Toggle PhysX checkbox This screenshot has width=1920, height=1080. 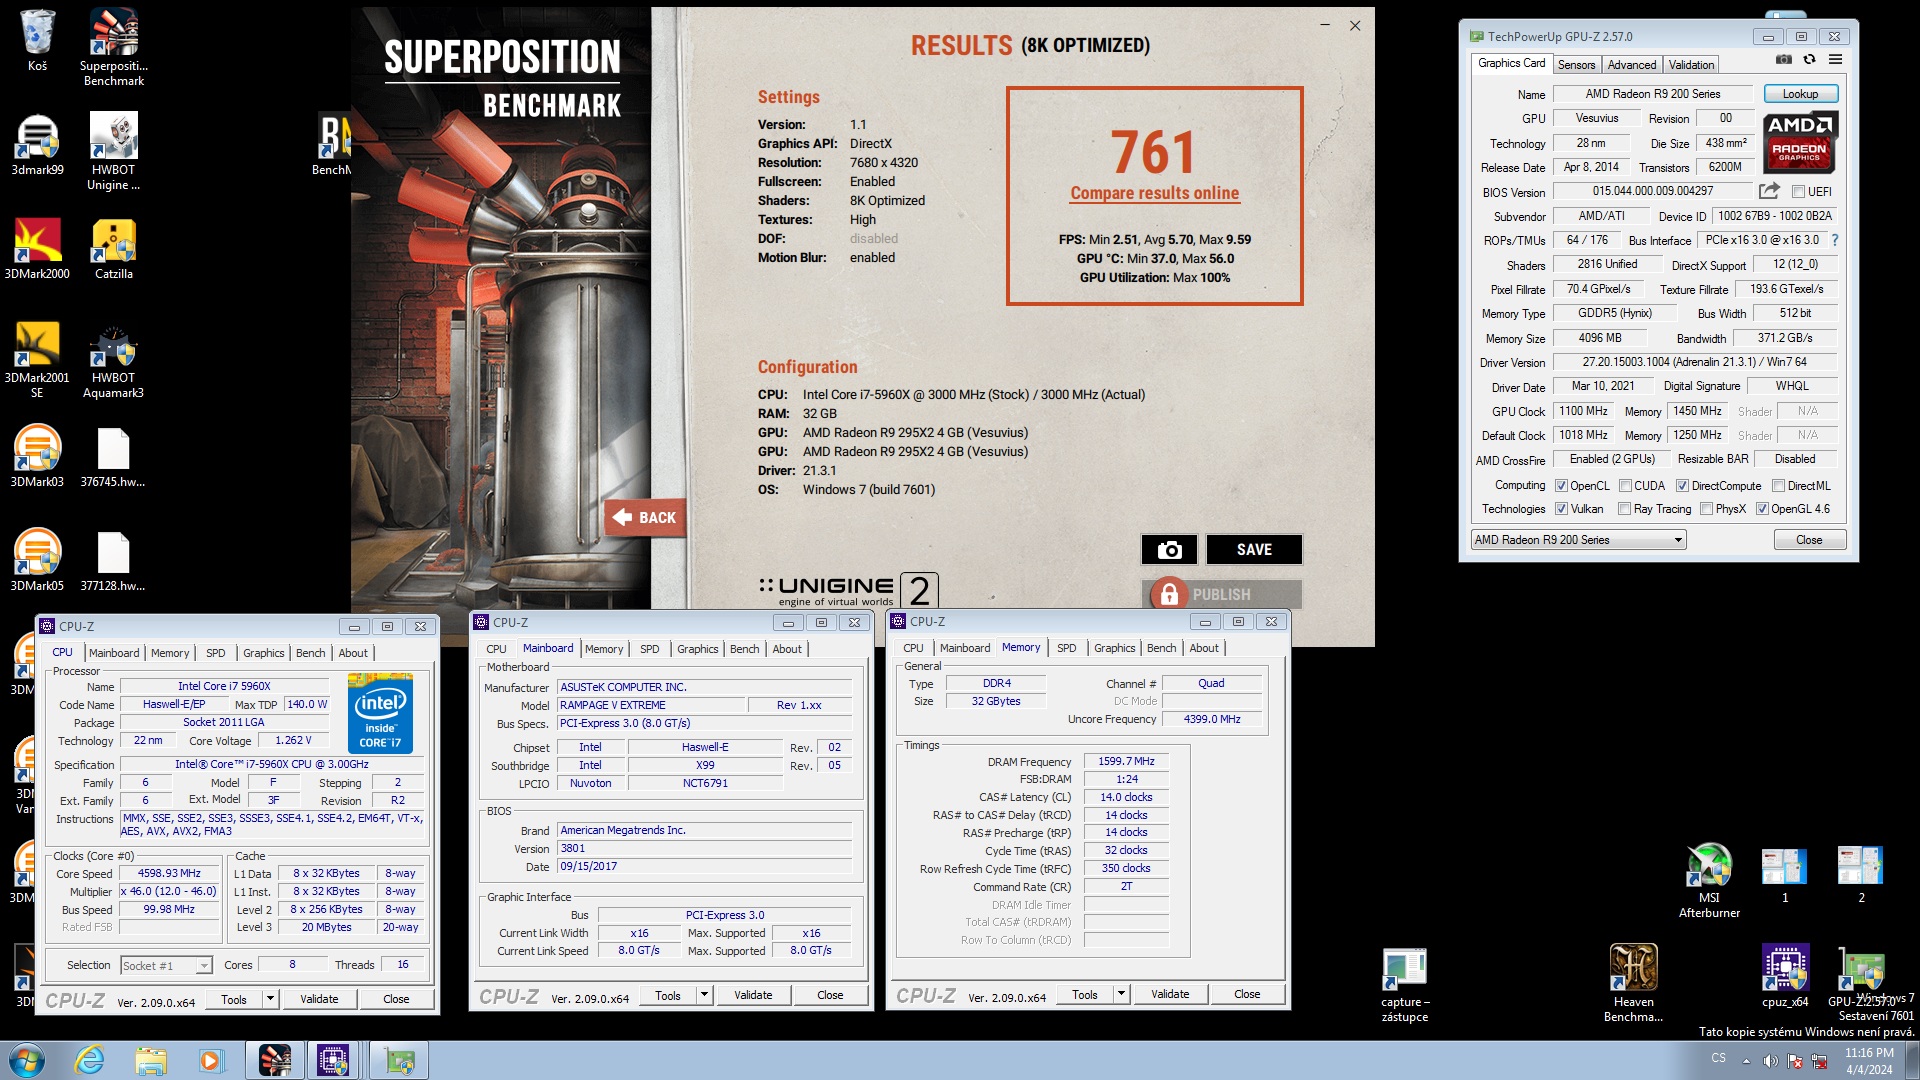click(x=1706, y=509)
